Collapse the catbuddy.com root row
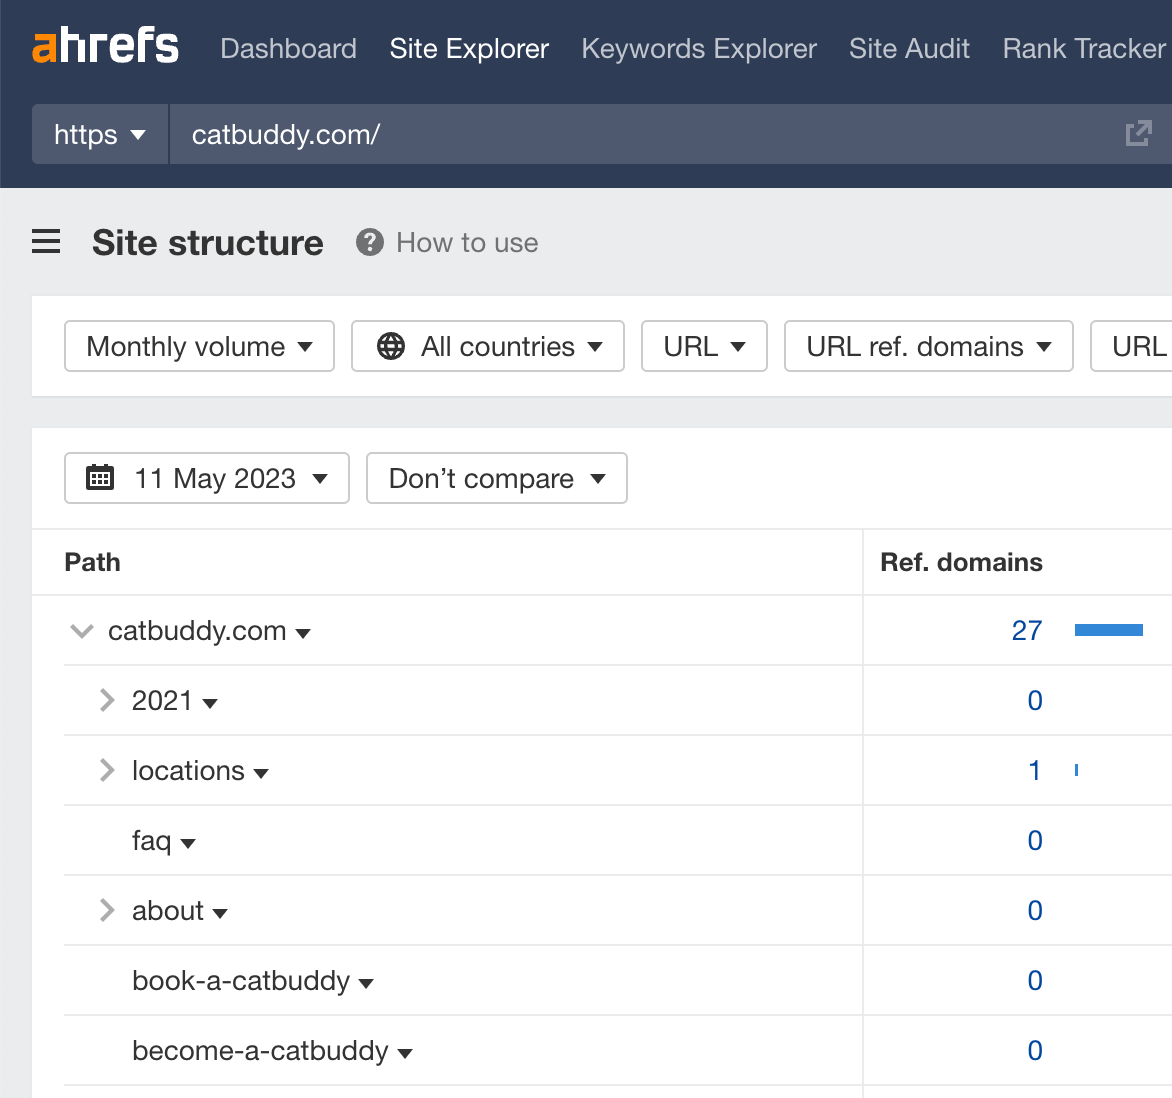This screenshot has height=1098, width=1172. (x=81, y=630)
